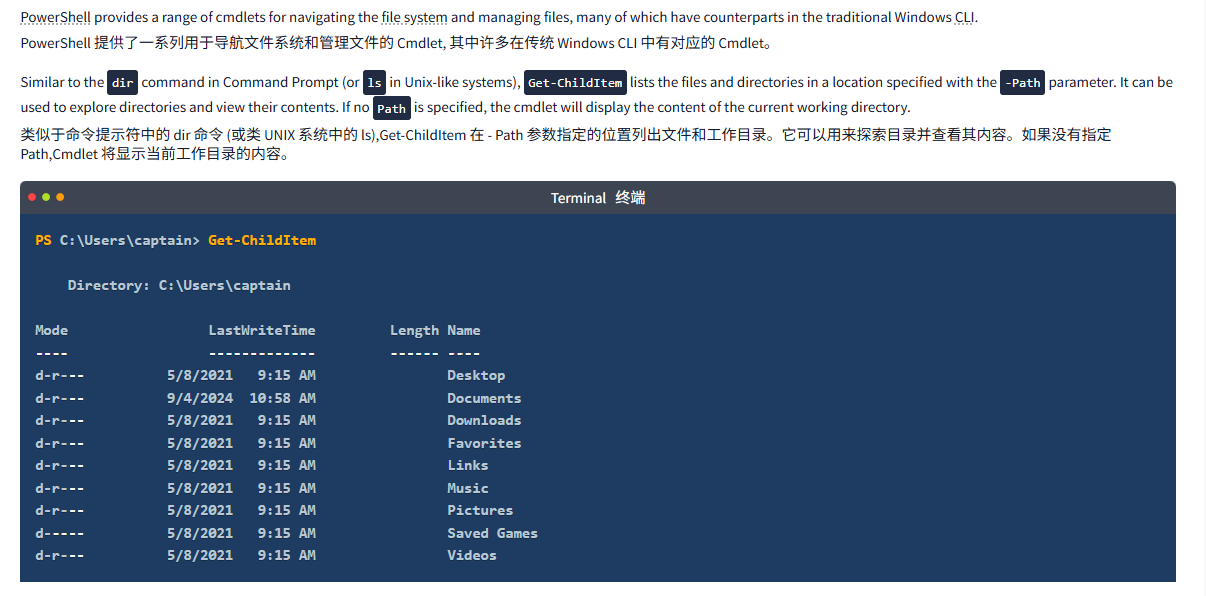Image resolution: width=1206 pixels, height=596 pixels.
Task: Open the dotted-underlined CLI term in the English sentence
Action: tap(962, 17)
